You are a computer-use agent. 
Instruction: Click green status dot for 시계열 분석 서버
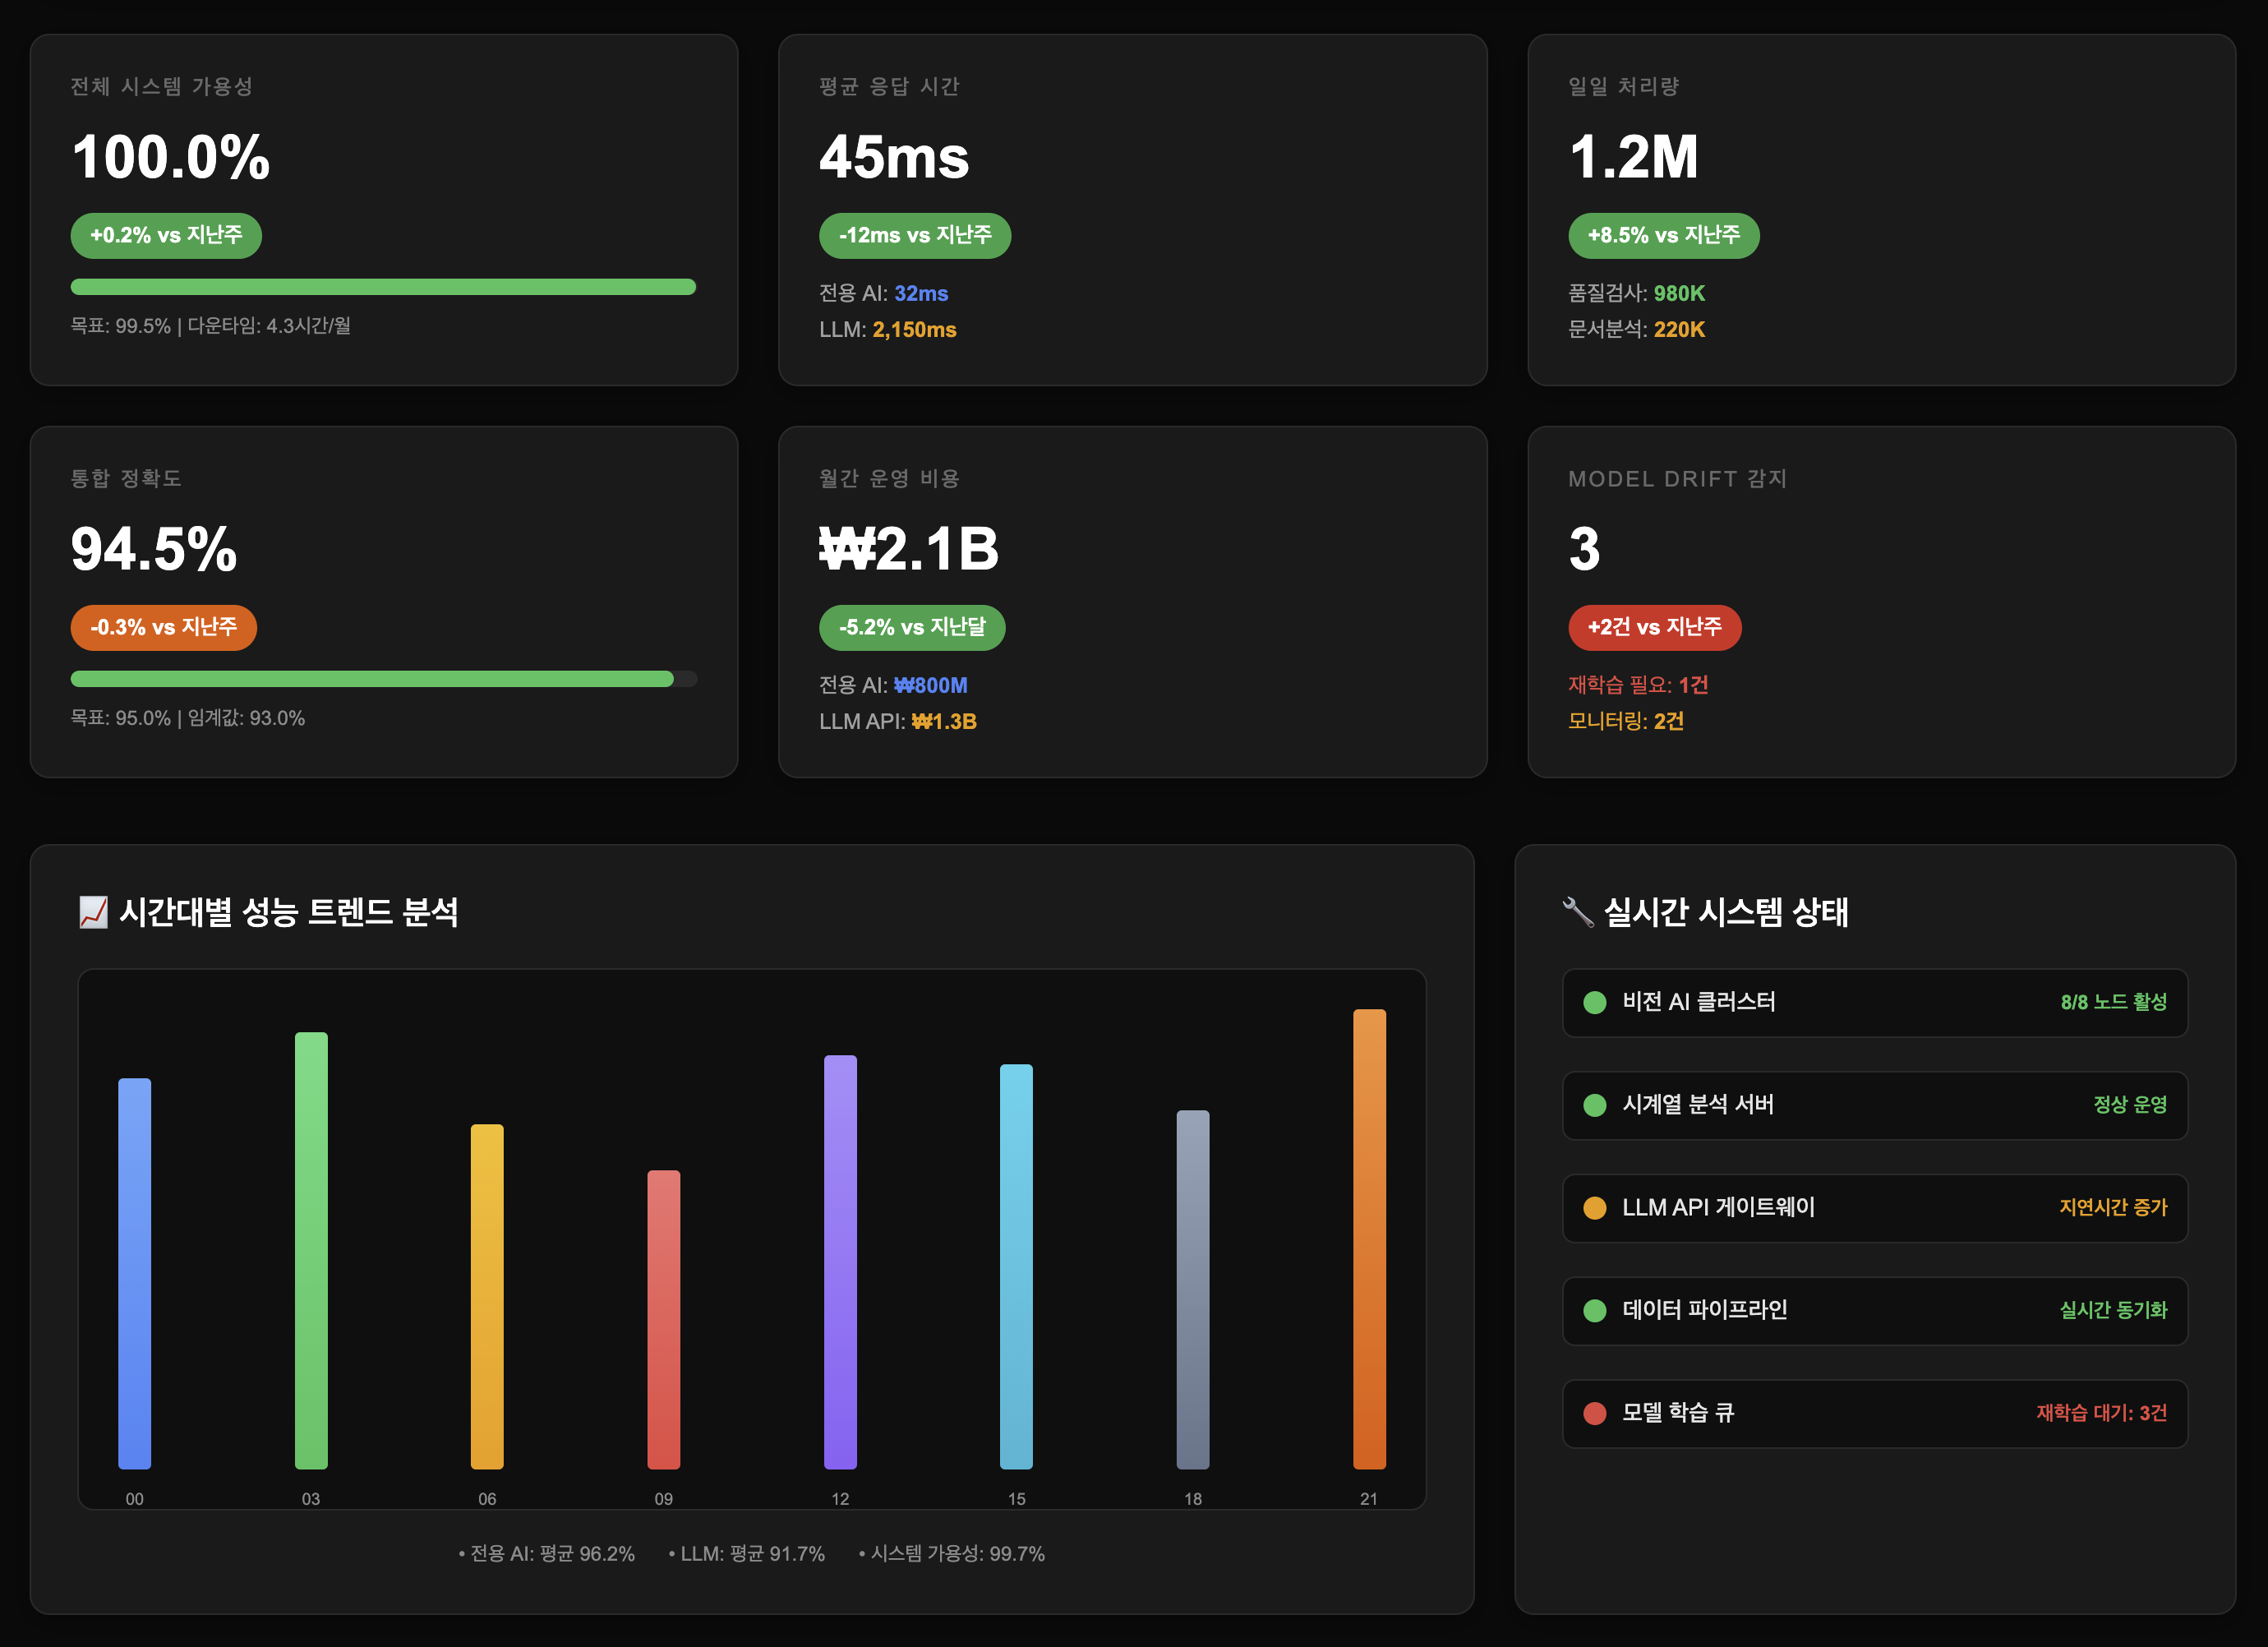click(1595, 1105)
